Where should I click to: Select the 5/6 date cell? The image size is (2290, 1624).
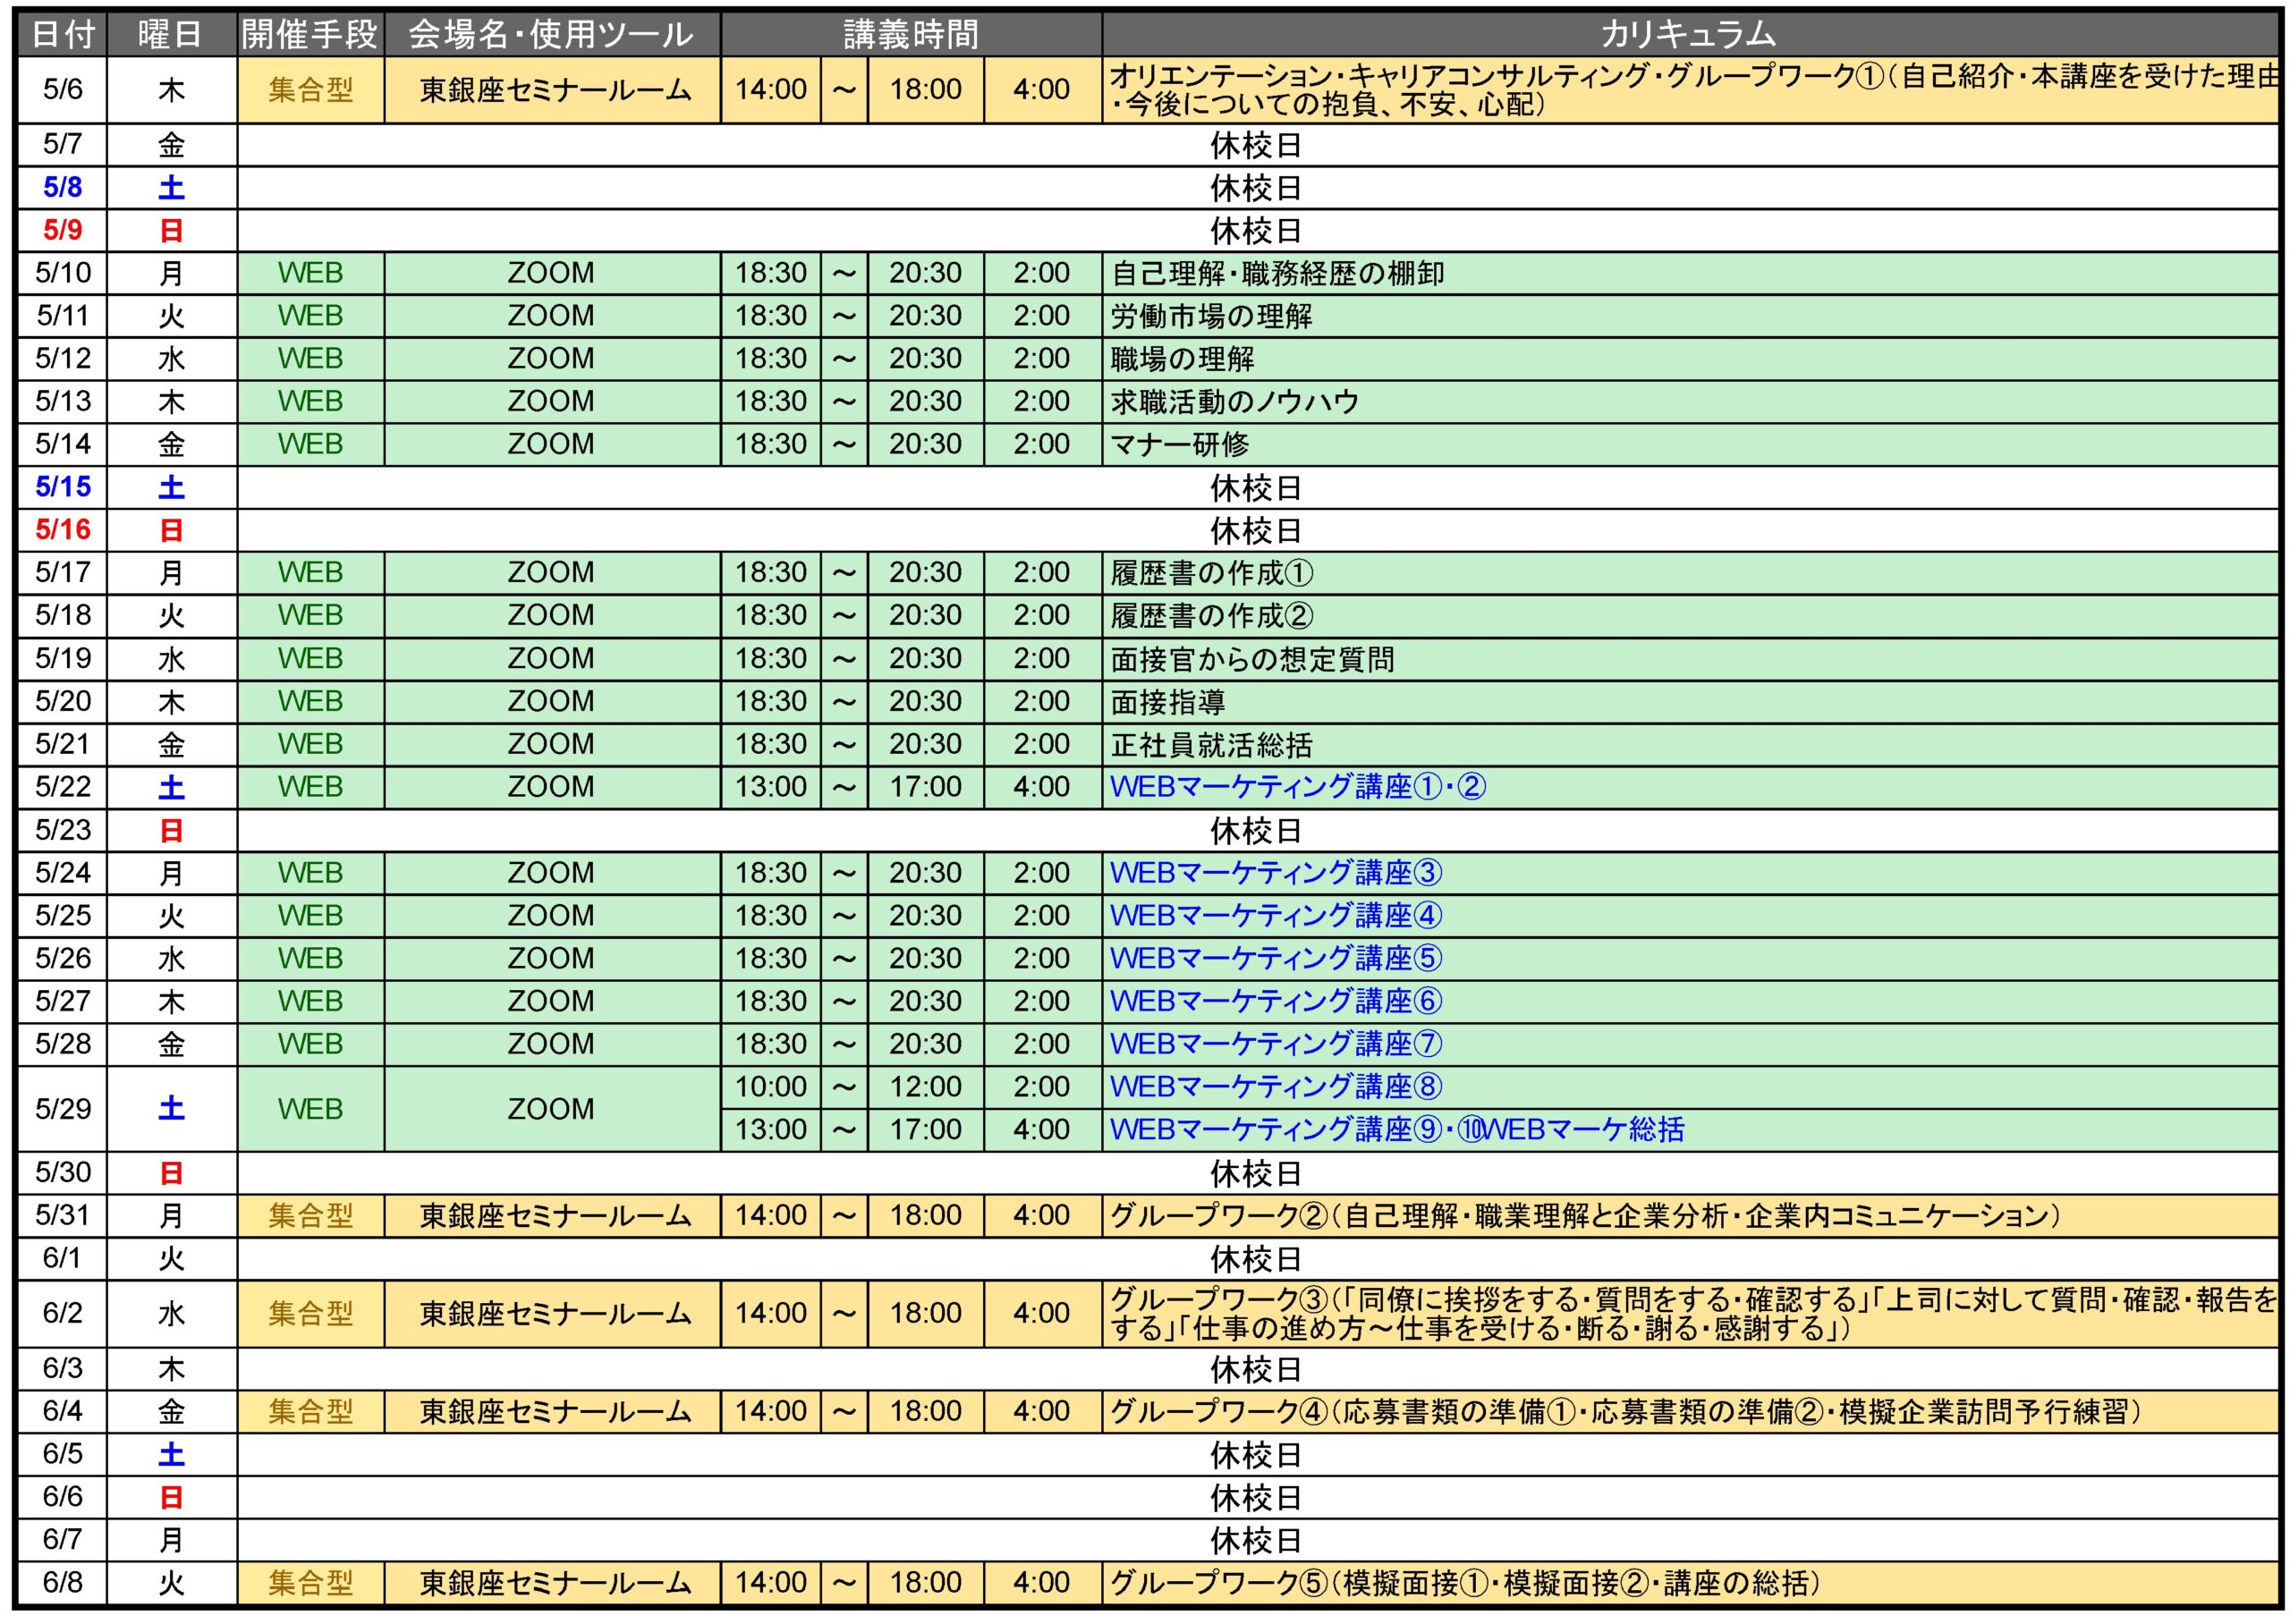click(x=62, y=90)
